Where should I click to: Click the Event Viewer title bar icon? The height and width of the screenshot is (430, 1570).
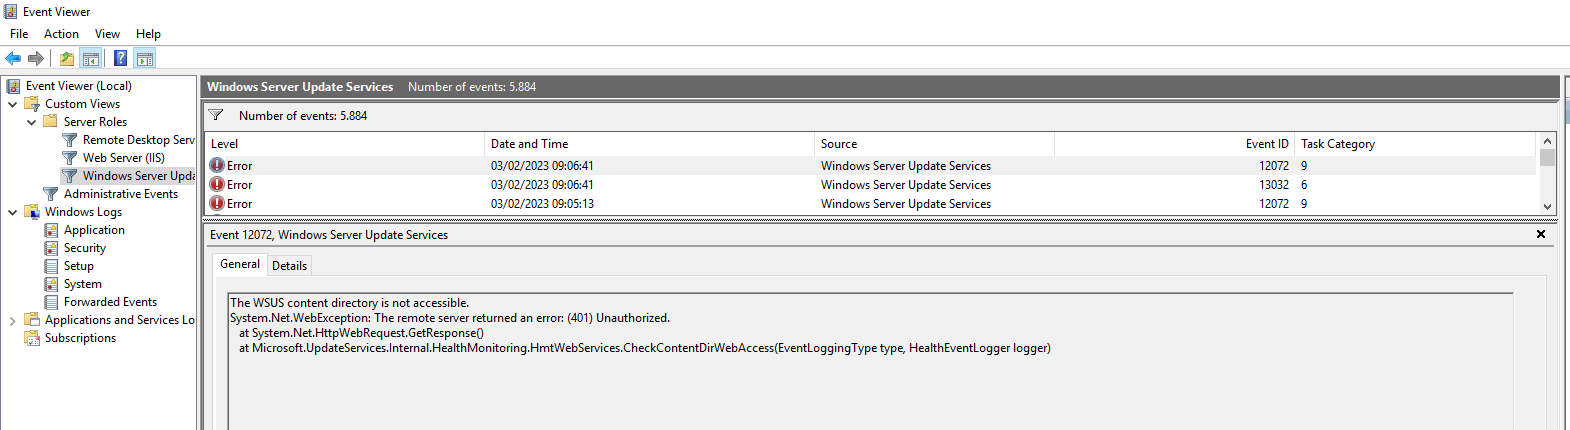[x=11, y=11]
